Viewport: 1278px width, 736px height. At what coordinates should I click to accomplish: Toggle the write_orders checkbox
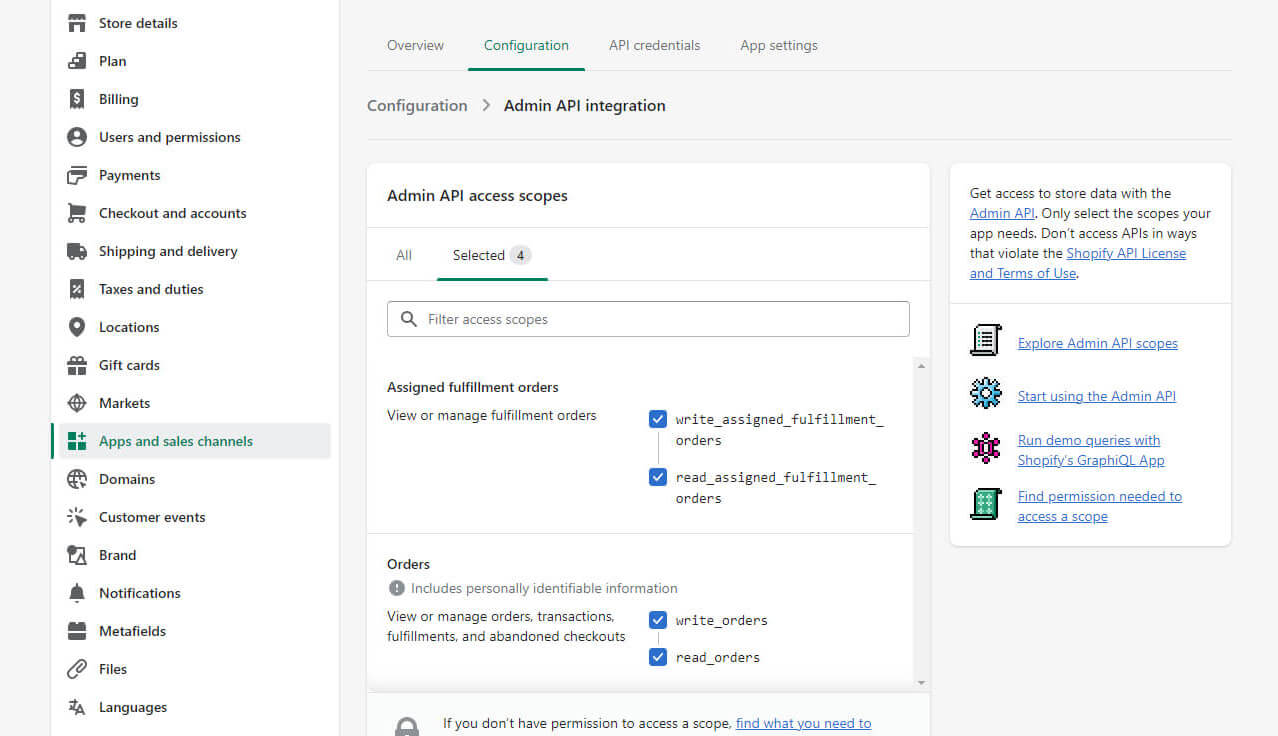click(x=658, y=620)
